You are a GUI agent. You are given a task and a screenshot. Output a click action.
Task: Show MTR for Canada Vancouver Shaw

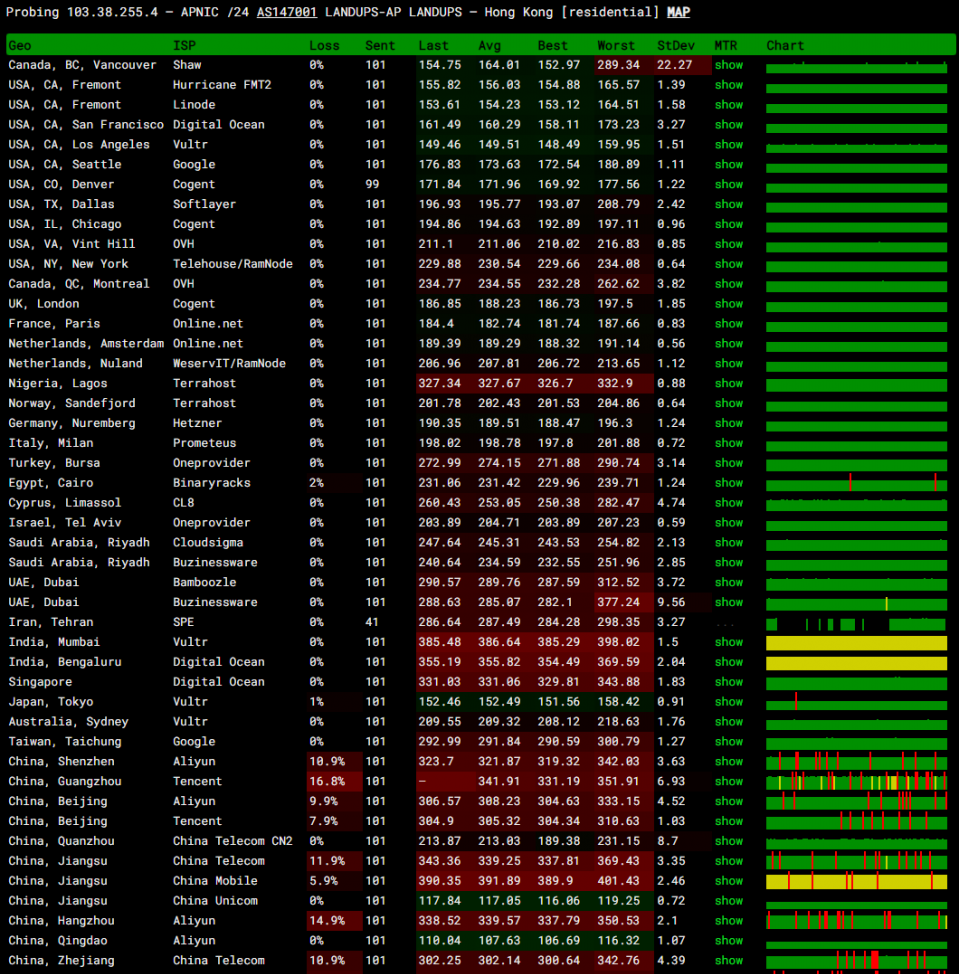(x=728, y=65)
